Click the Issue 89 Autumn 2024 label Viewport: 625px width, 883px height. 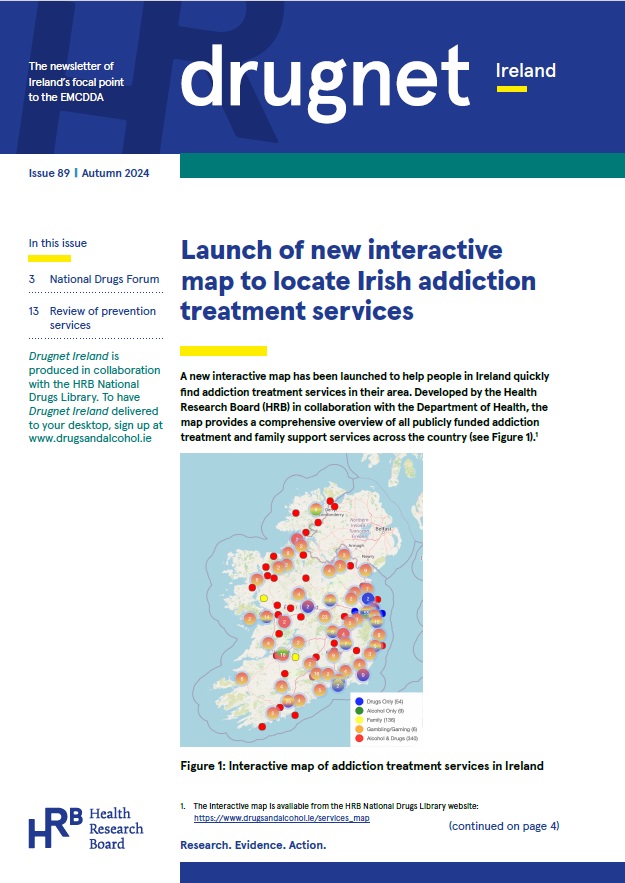click(89, 173)
